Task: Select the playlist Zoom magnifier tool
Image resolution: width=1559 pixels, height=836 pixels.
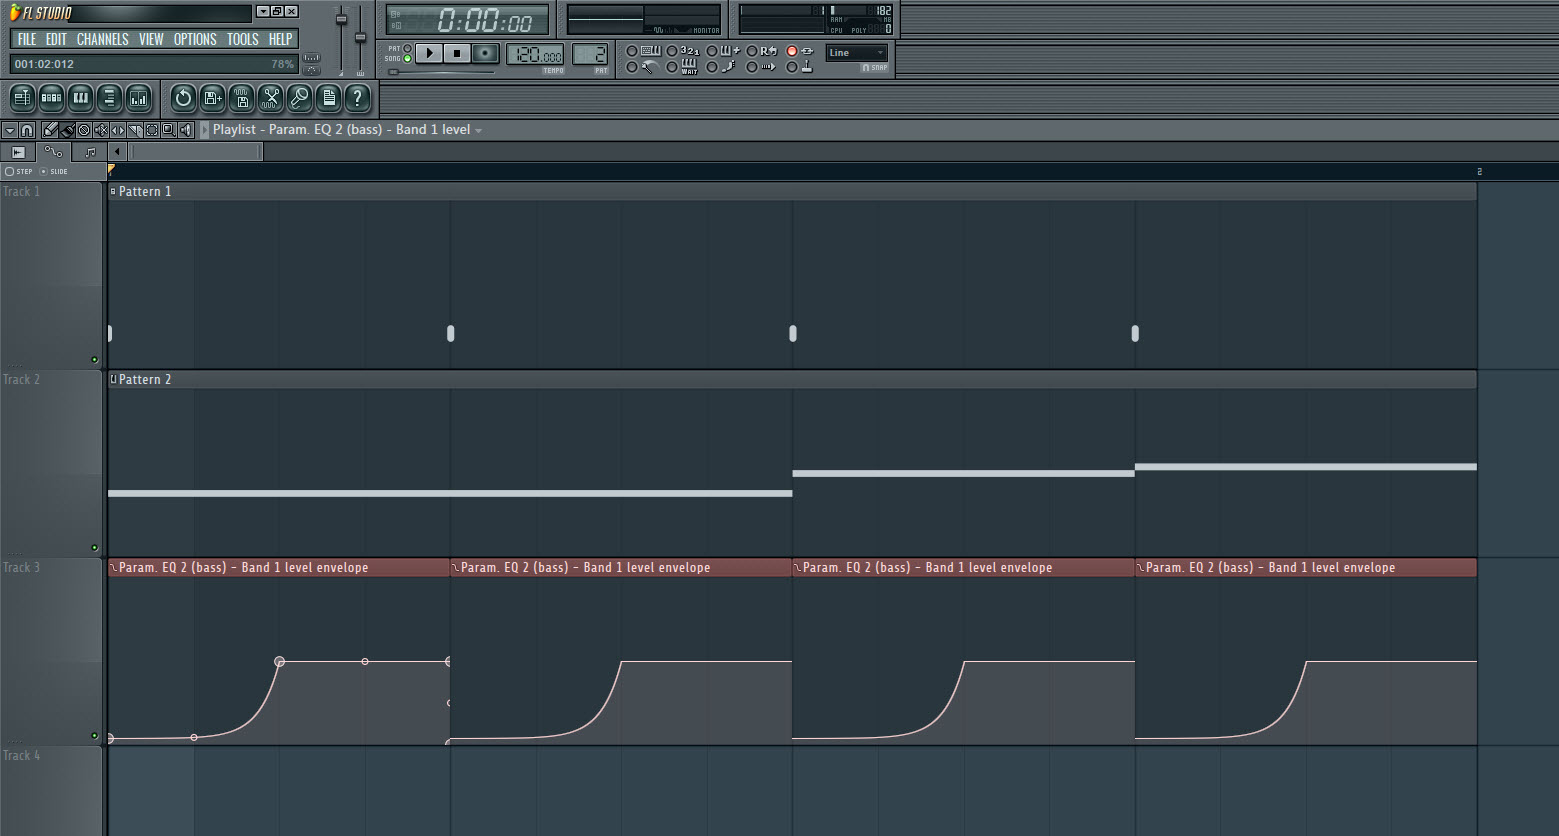Action: pyautogui.click(x=169, y=130)
